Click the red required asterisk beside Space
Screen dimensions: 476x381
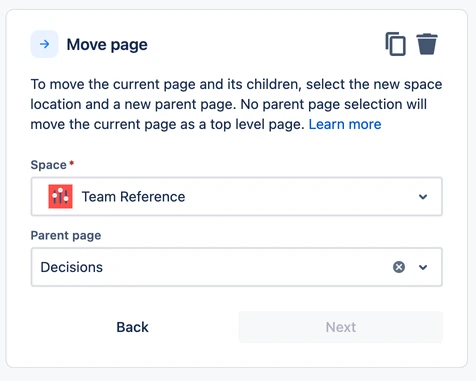(71, 163)
